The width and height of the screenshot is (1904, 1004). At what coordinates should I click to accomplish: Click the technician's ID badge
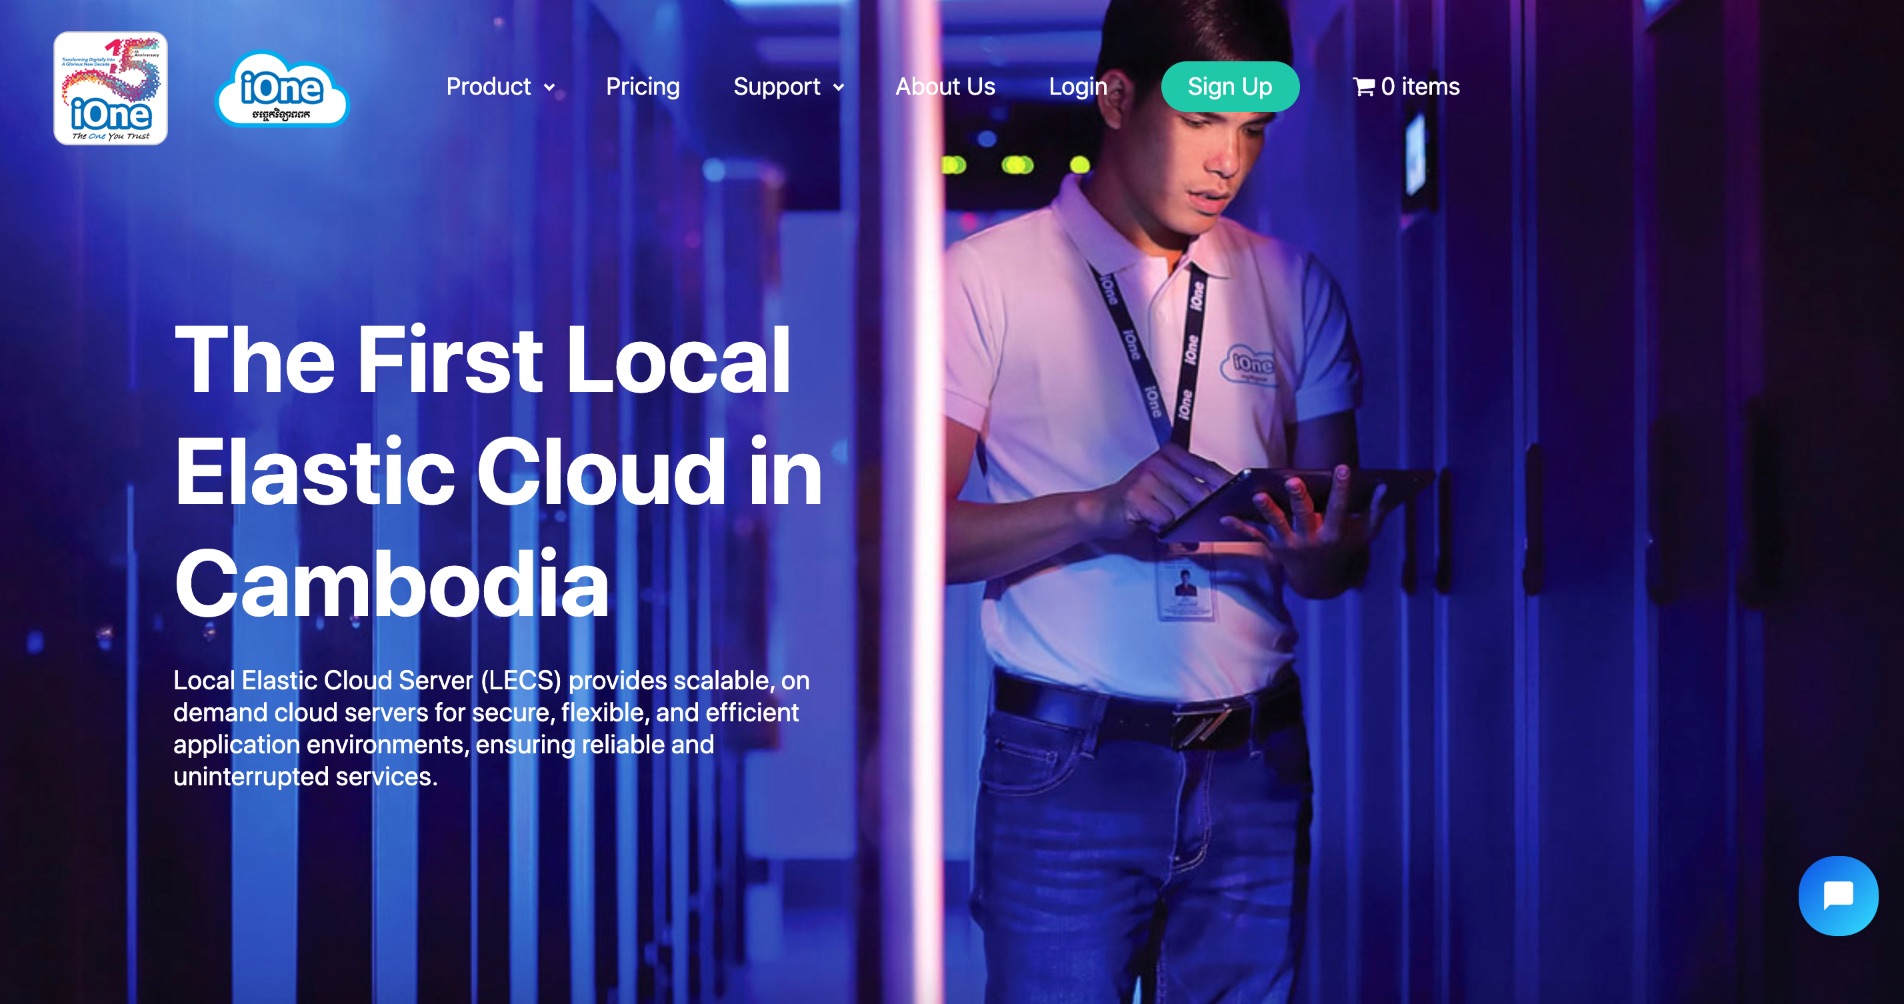tap(1184, 589)
